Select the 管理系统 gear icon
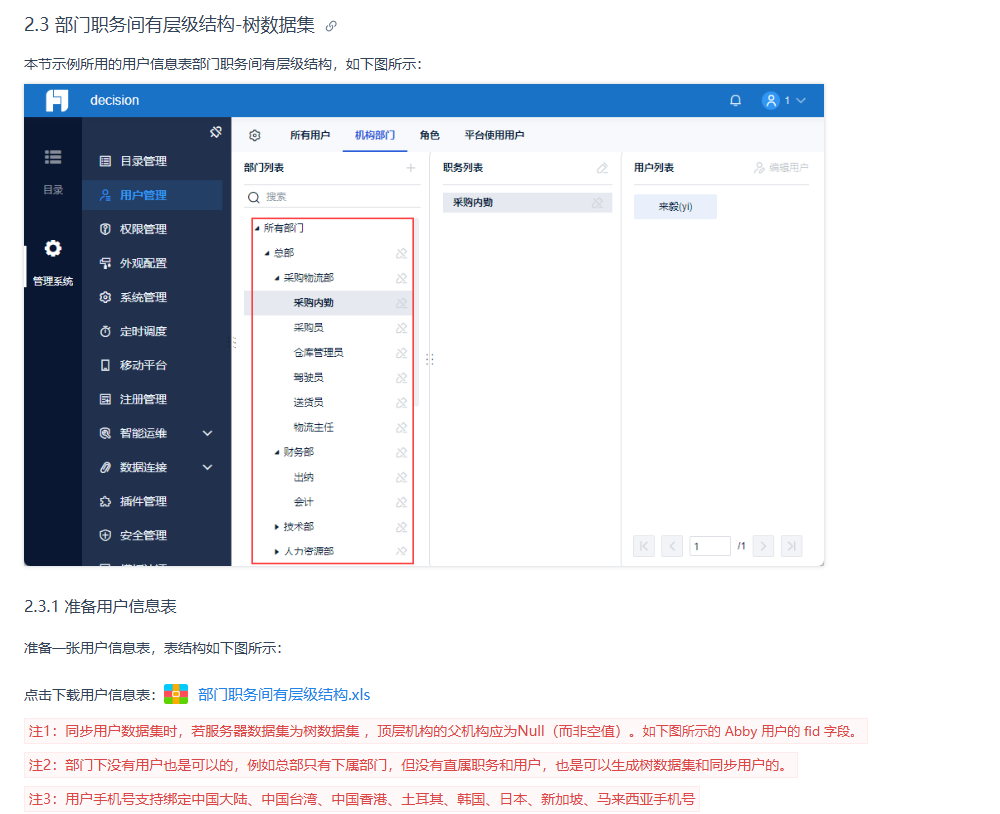 [53, 248]
